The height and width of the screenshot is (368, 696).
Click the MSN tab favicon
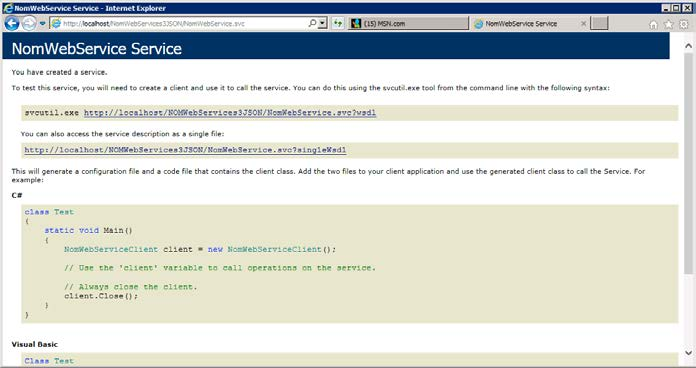[x=356, y=24]
